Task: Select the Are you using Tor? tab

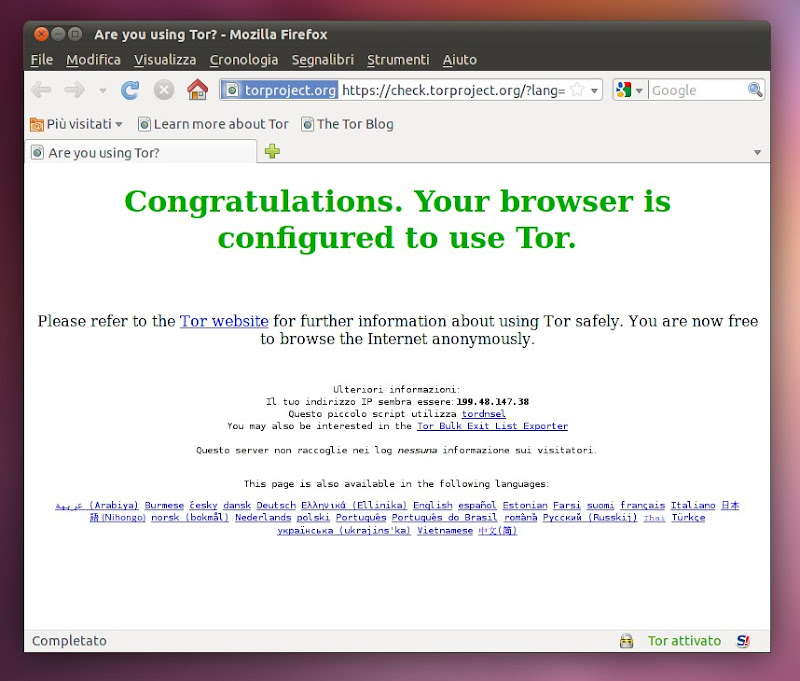Action: [141, 153]
